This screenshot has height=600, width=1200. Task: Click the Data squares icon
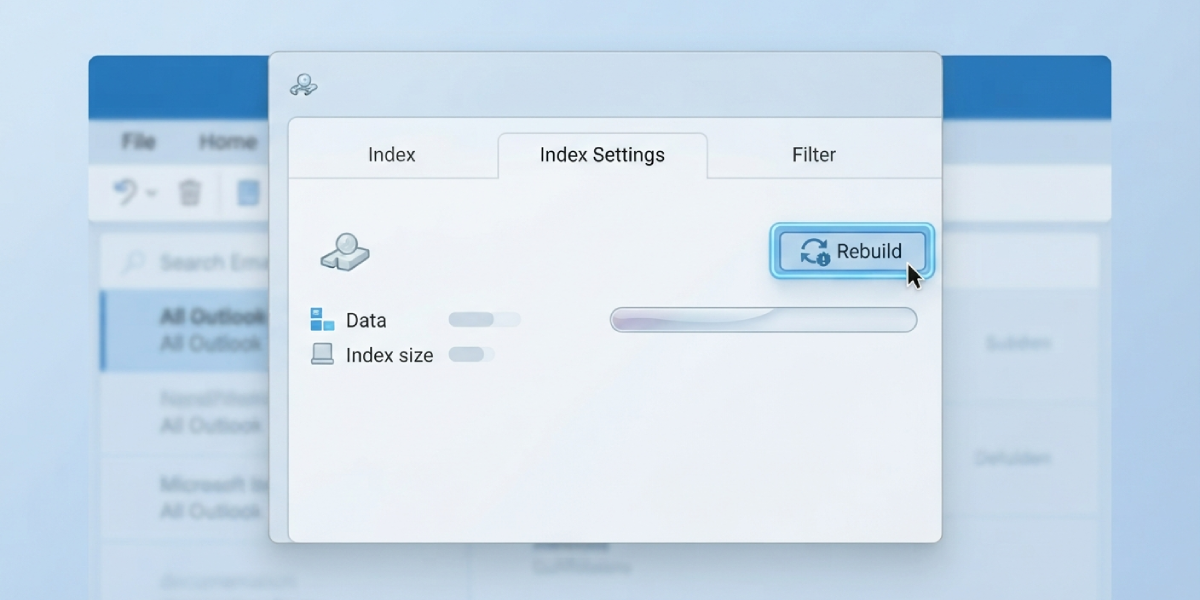pyautogui.click(x=322, y=320)
